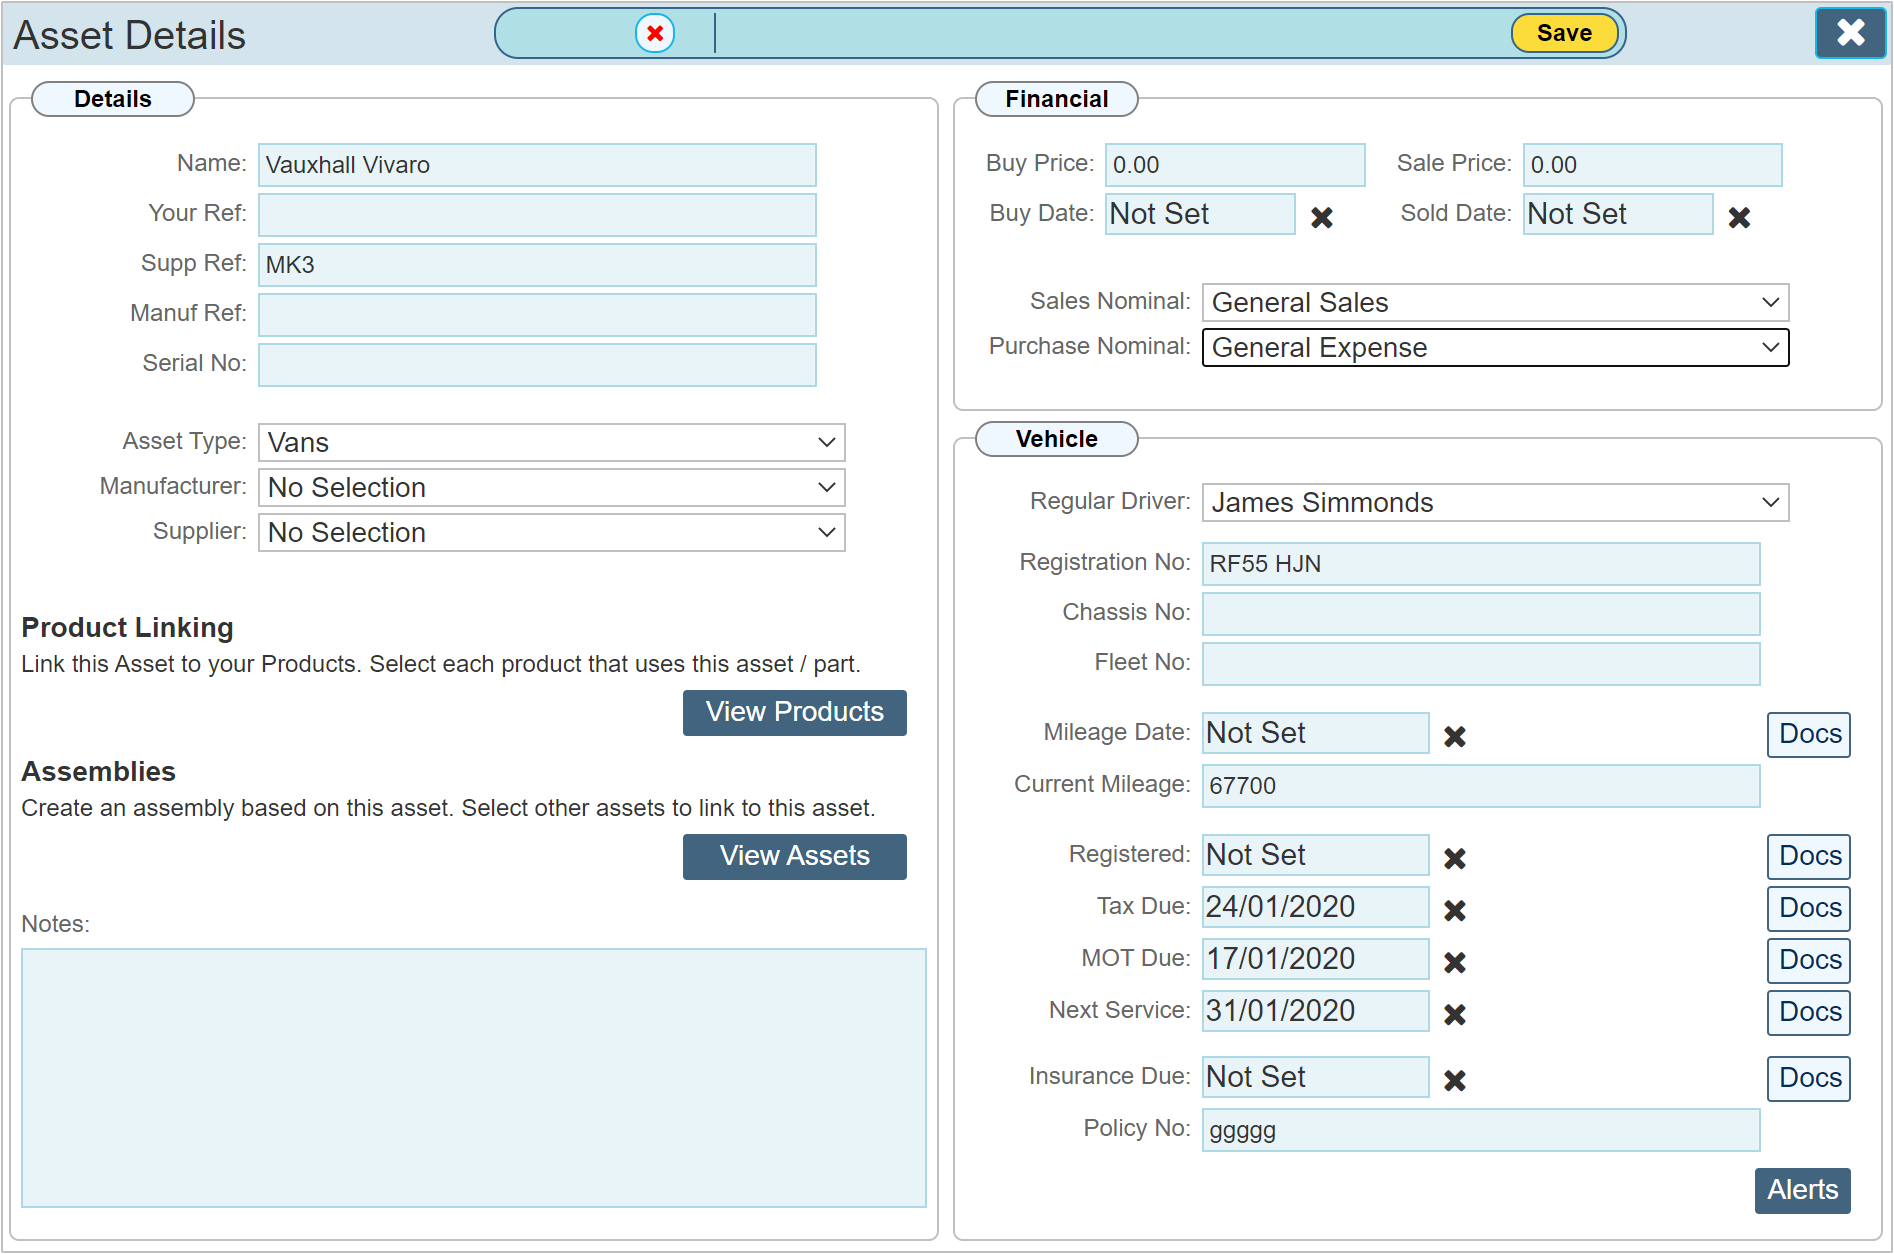The image size is (1894, 1254).
Task: Open the Purchase Nominal dropdown
Action: pyautogui.click(x=1495, y=348)
